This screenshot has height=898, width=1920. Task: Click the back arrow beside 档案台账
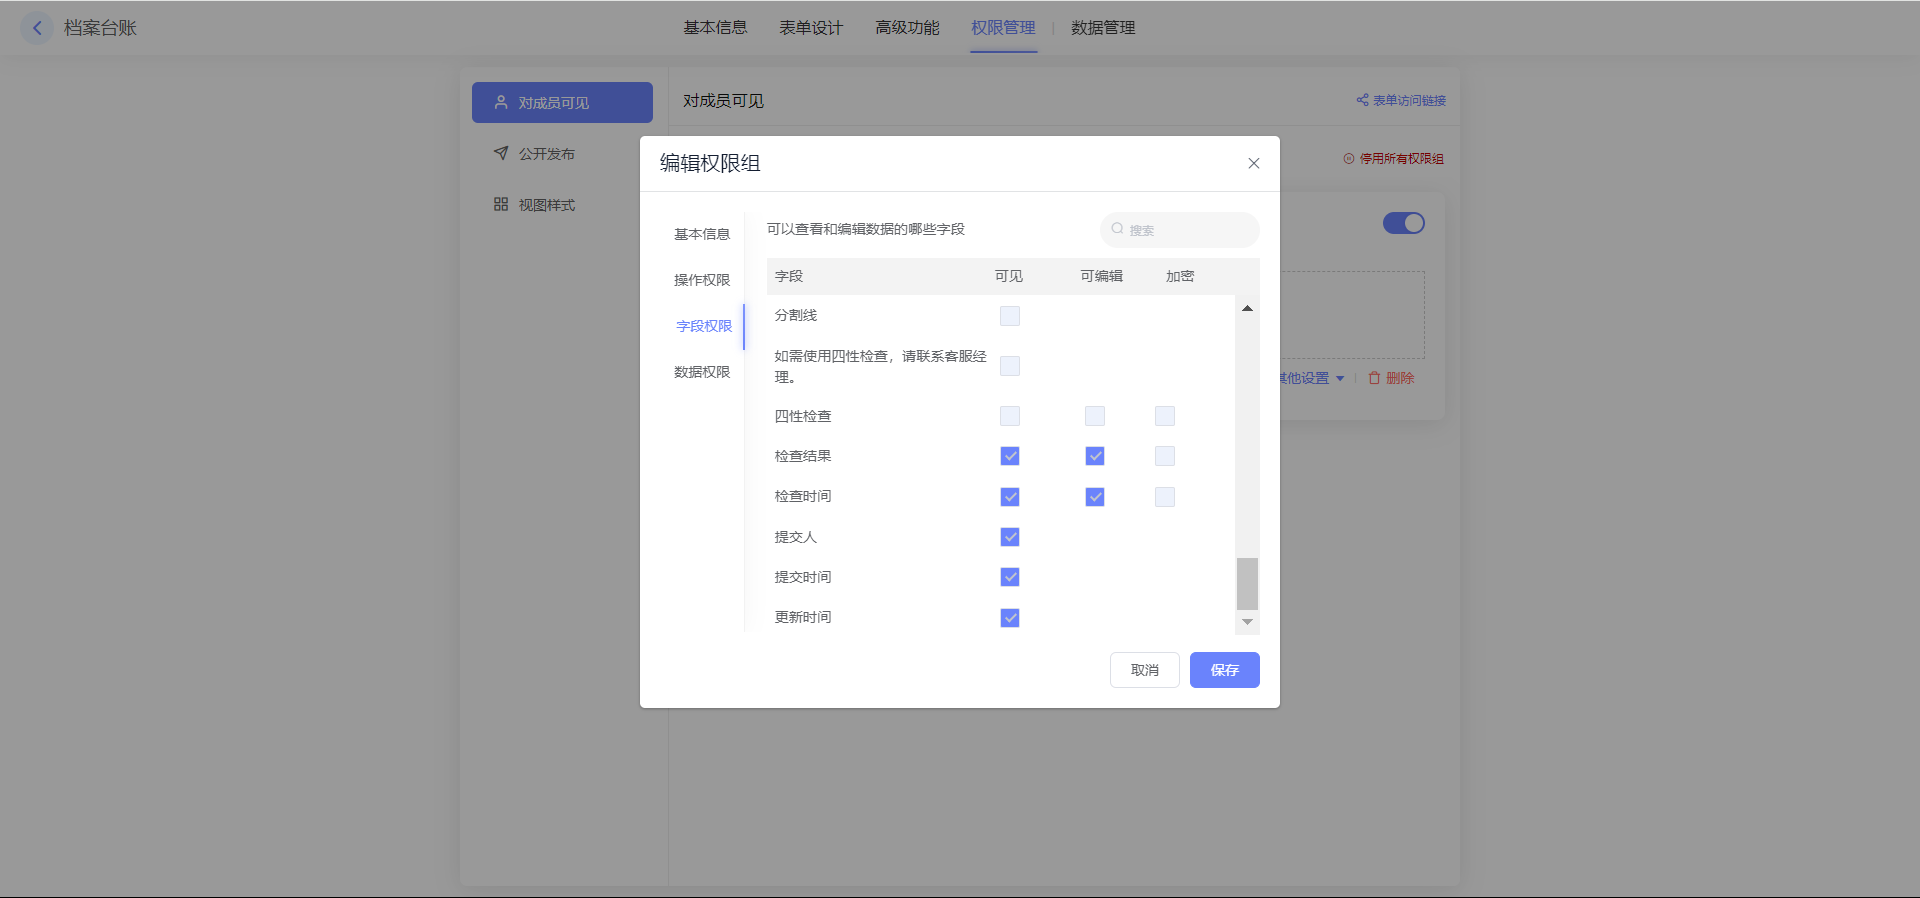(x=37, y=28)
